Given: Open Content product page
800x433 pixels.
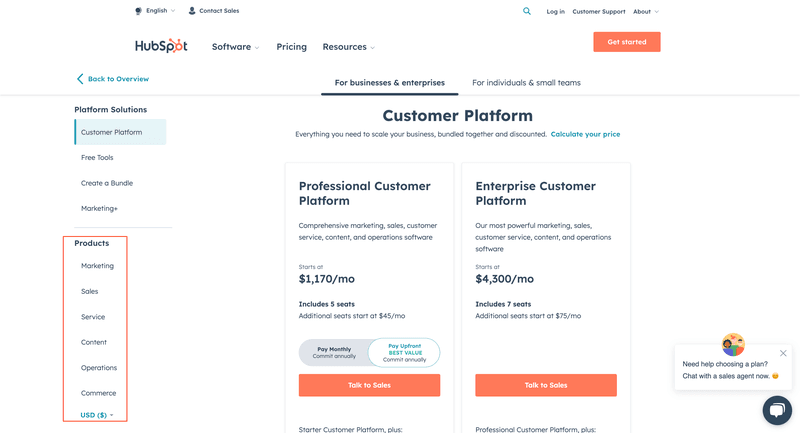Looking at the screenshot, I should (x=93, y=342).
